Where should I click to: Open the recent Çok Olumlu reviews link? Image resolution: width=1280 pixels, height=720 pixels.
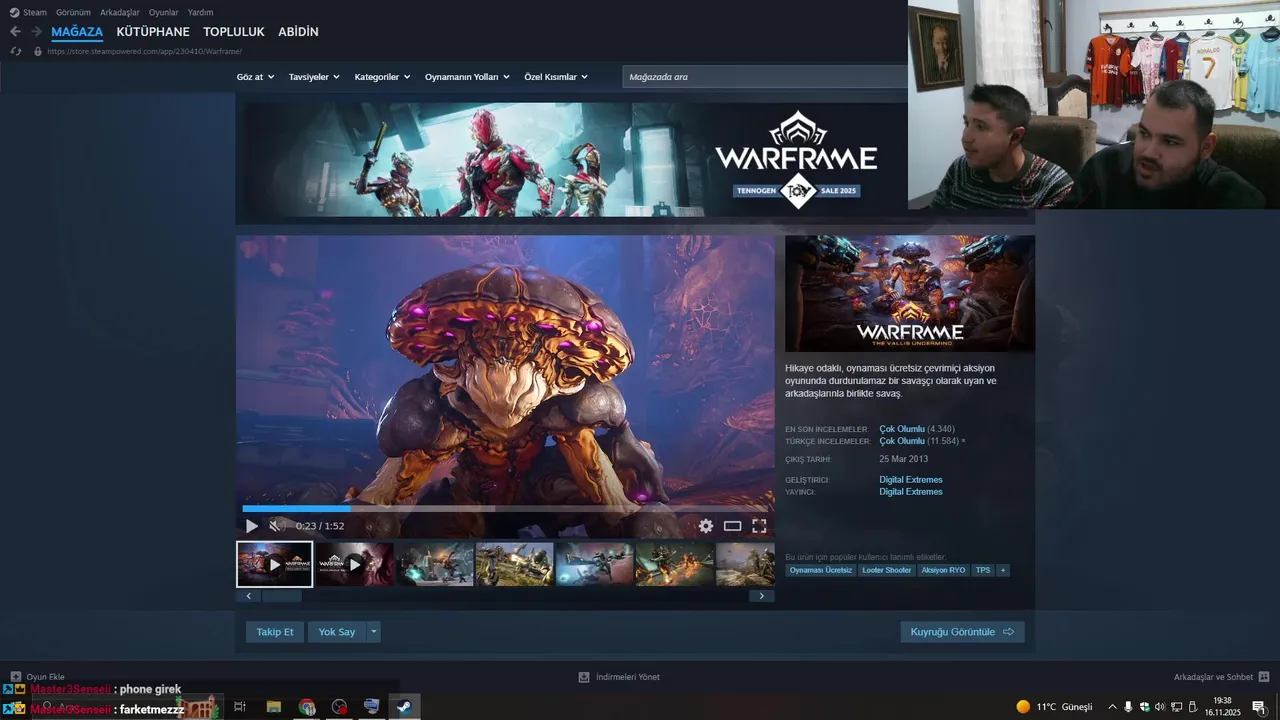pyautogui.click(x=902, y=429)
